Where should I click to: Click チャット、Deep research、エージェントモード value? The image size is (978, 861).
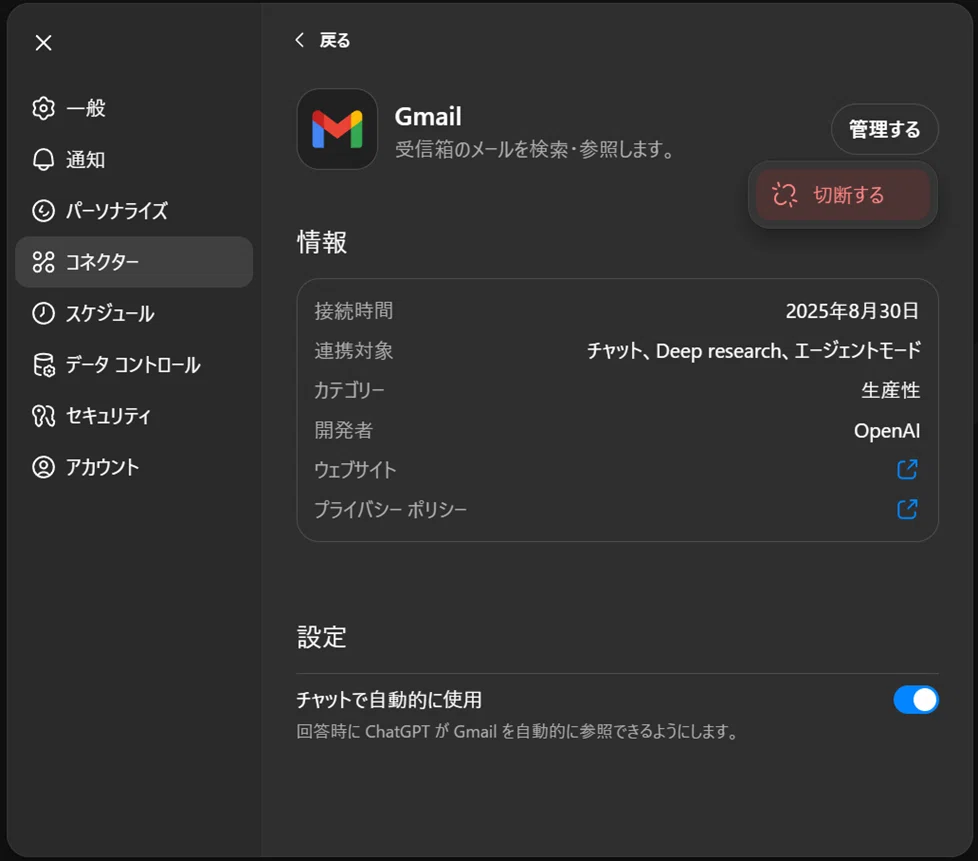[x=753, y=351]
